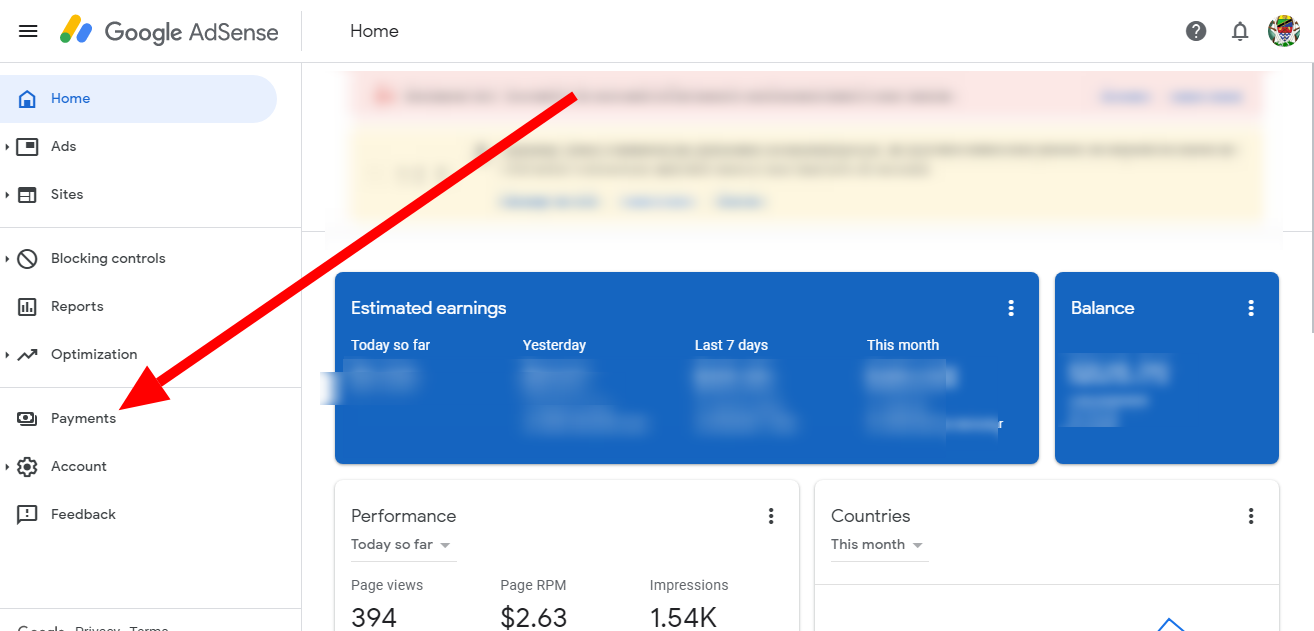Click the Estimated earnings heading
Screen dimensions: 1314x631
(x=429, y=308)
